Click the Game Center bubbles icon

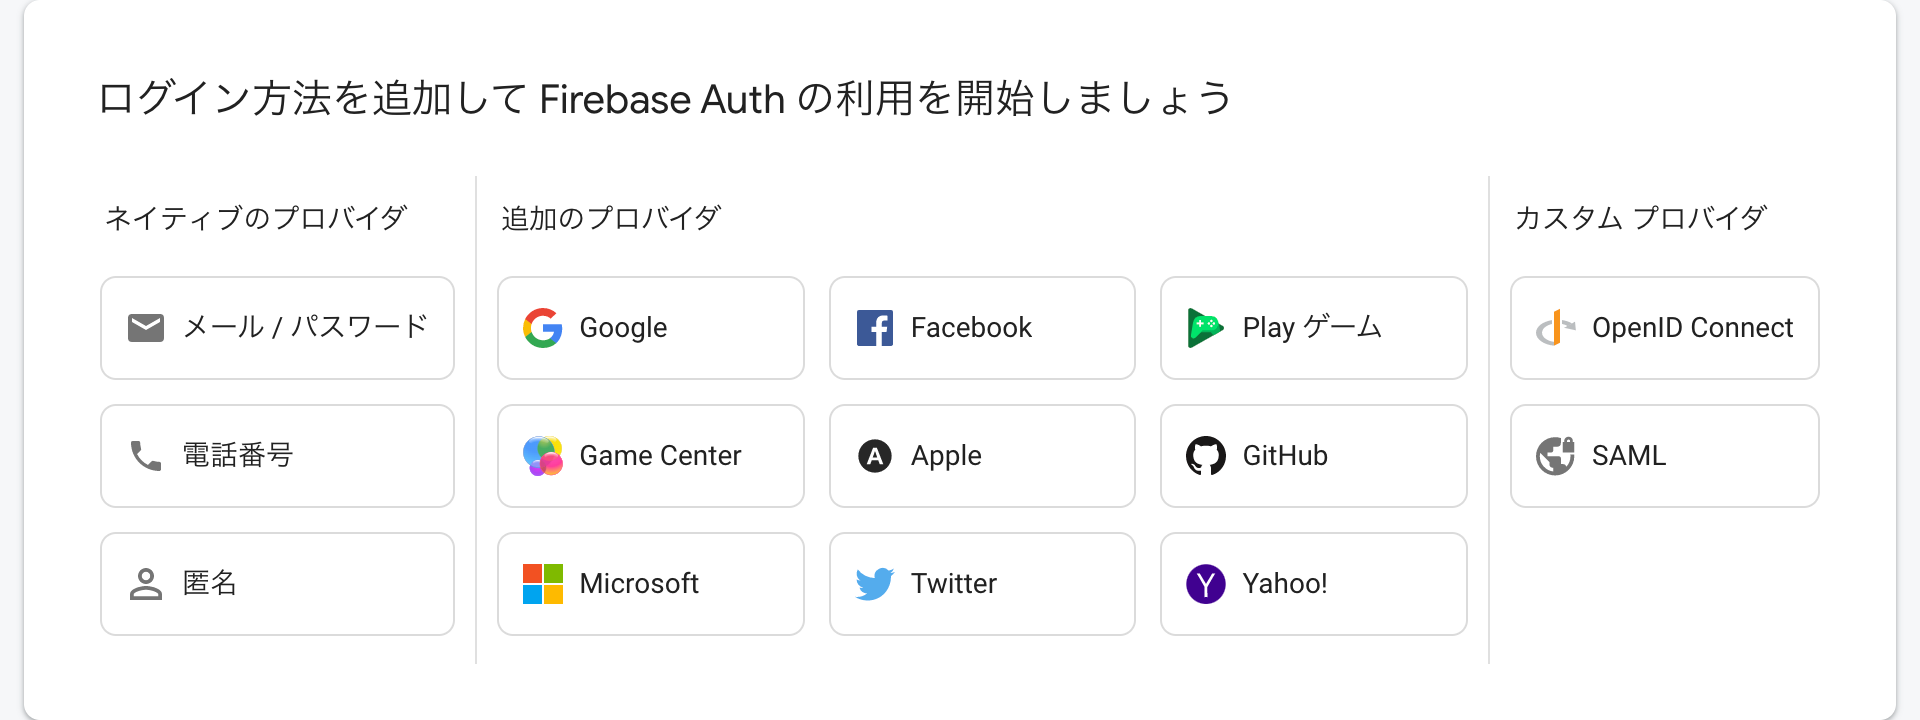(x=543, y=456)
